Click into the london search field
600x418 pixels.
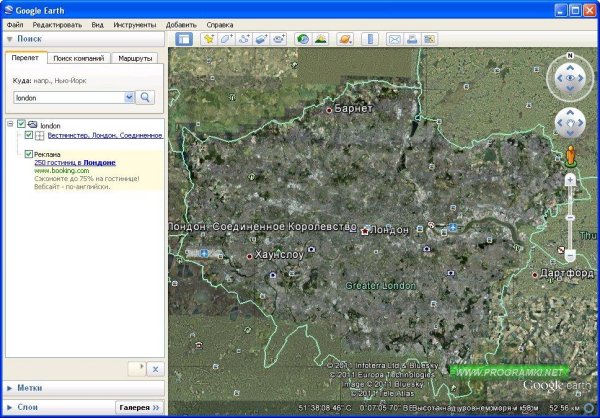click(x=69, y=98)
